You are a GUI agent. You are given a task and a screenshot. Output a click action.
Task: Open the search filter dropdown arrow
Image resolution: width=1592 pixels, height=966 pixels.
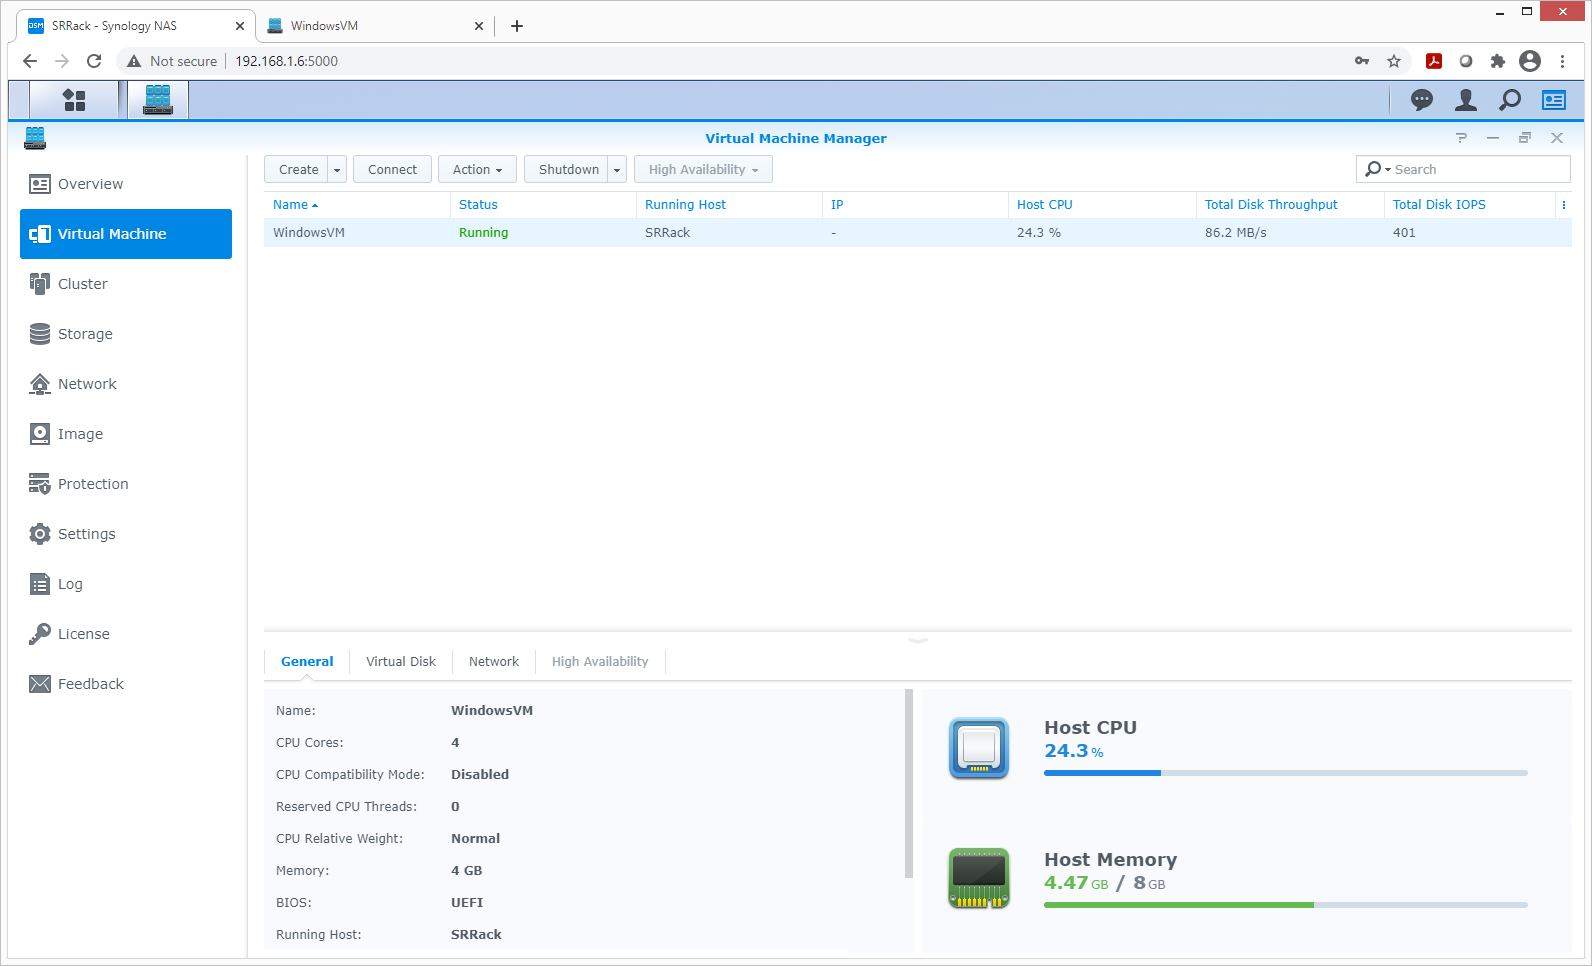click(1388, 170)
